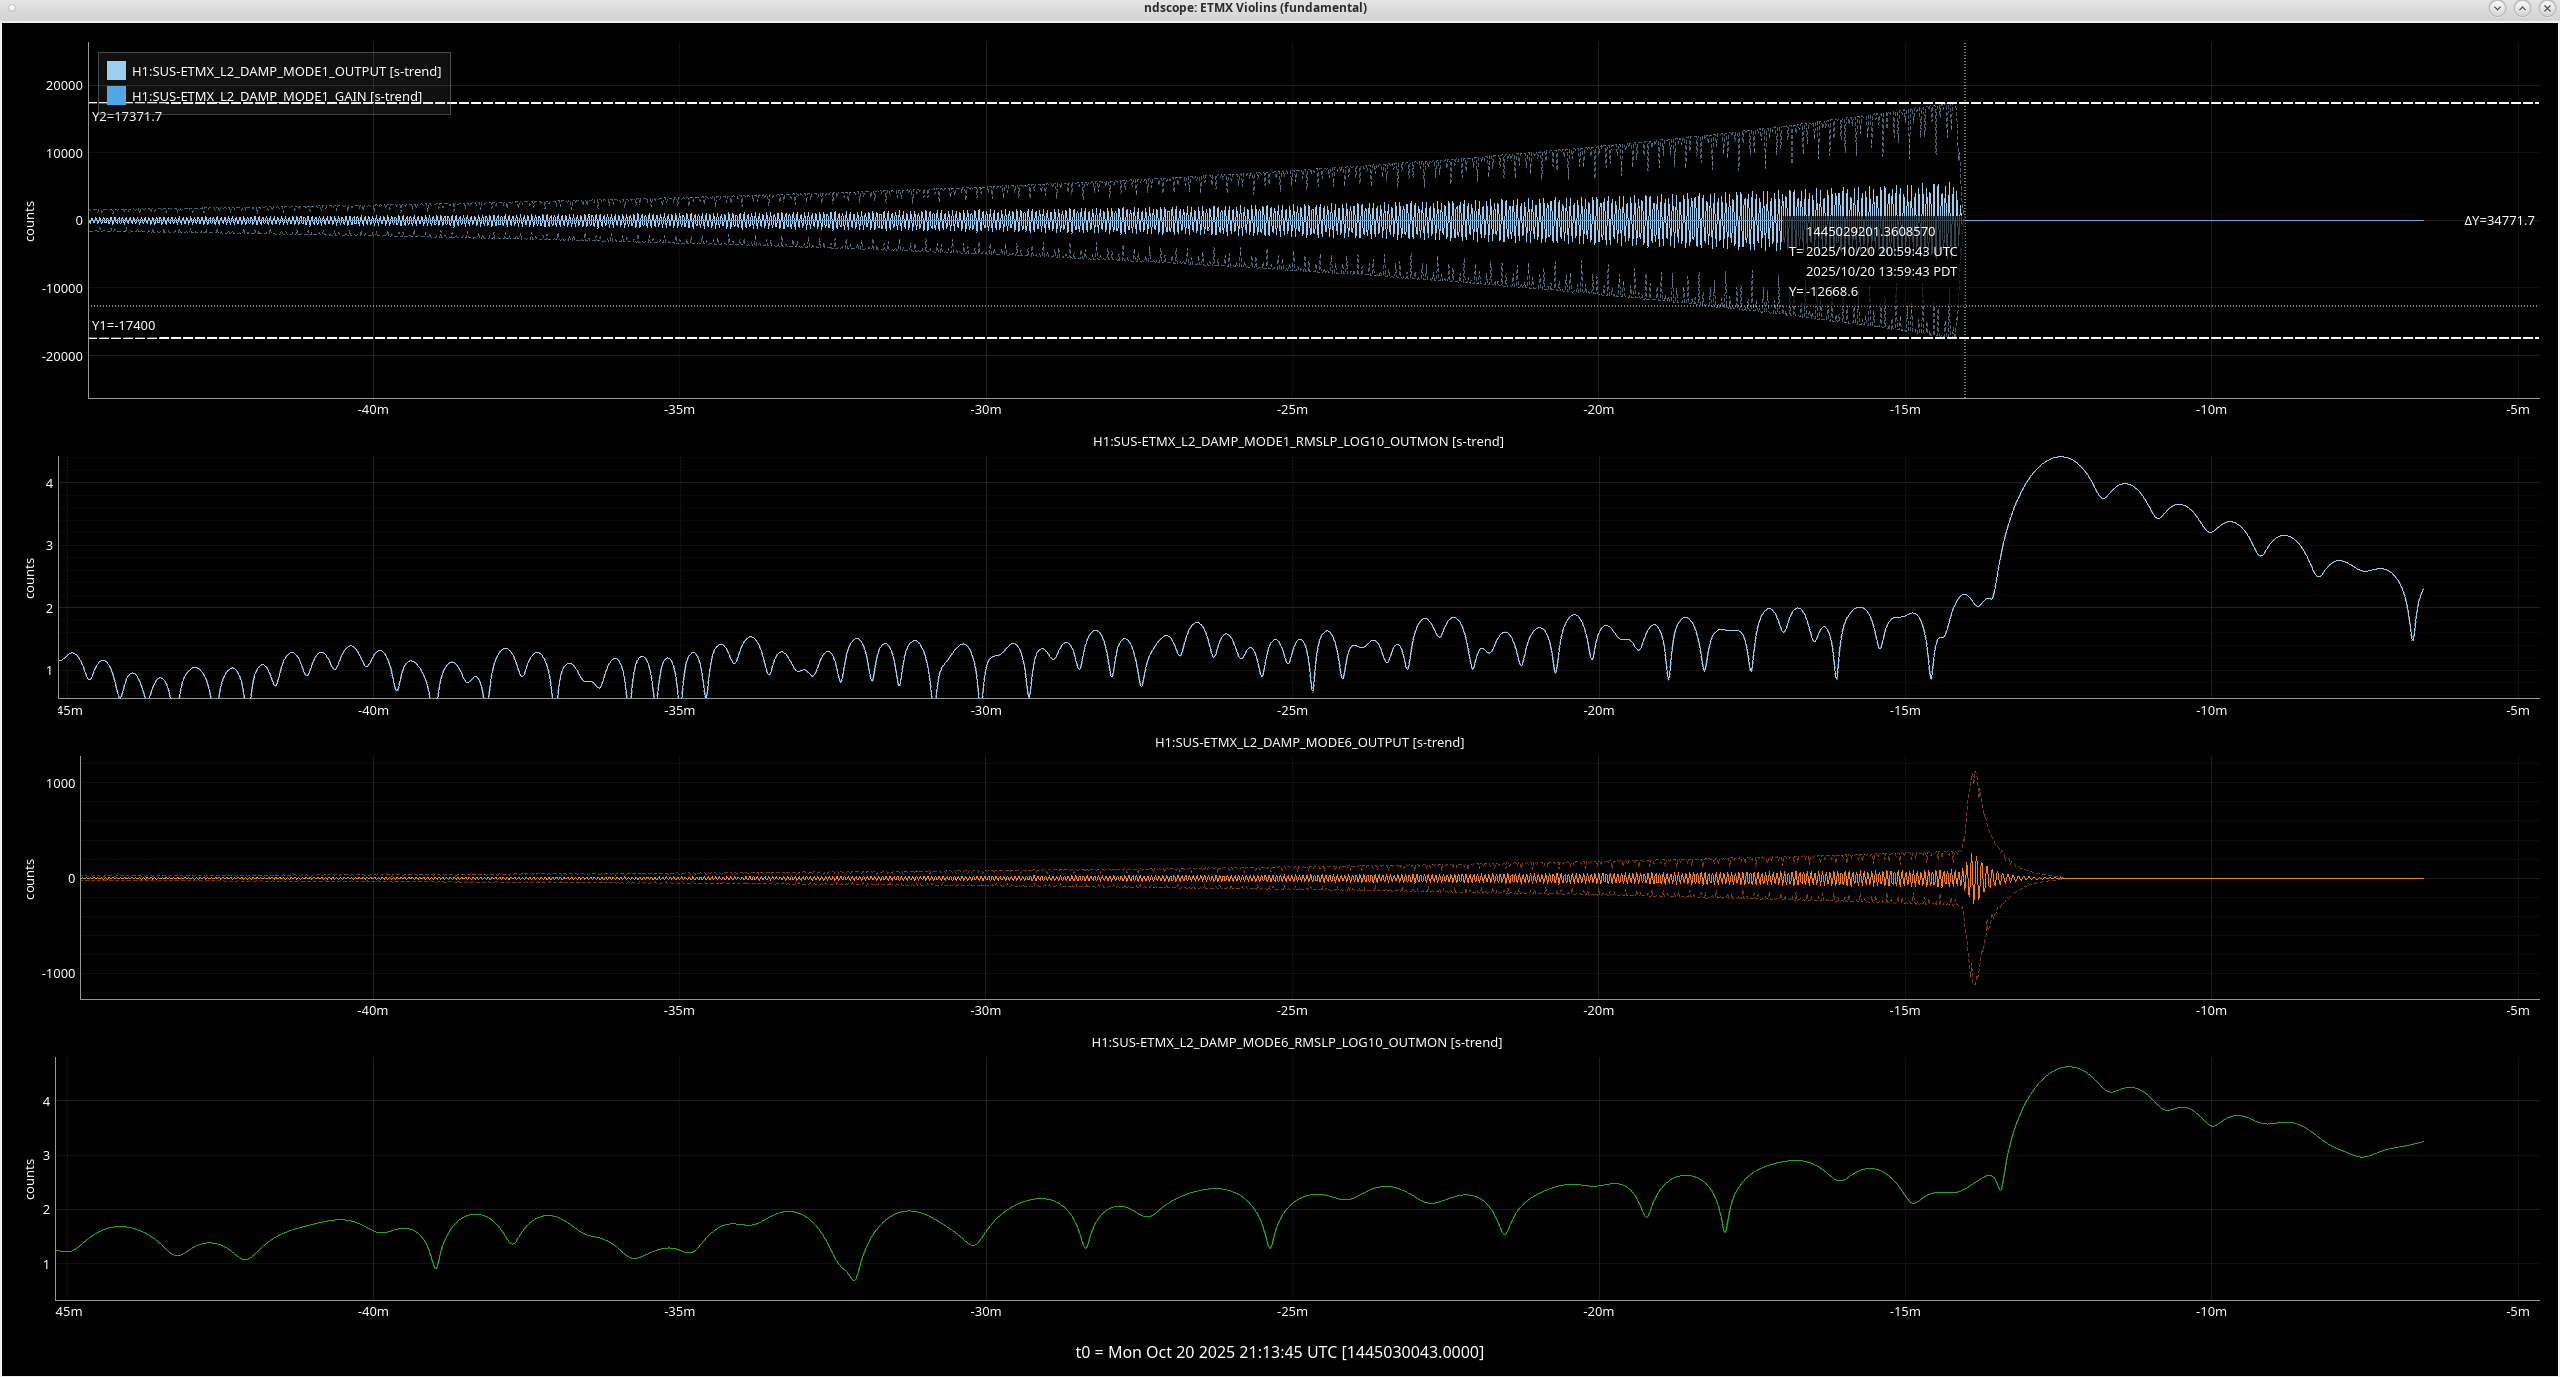Click the MODE1_OUTPUT legend color swatch
Screen dimensions: 2560x1377
pos(116,71)
